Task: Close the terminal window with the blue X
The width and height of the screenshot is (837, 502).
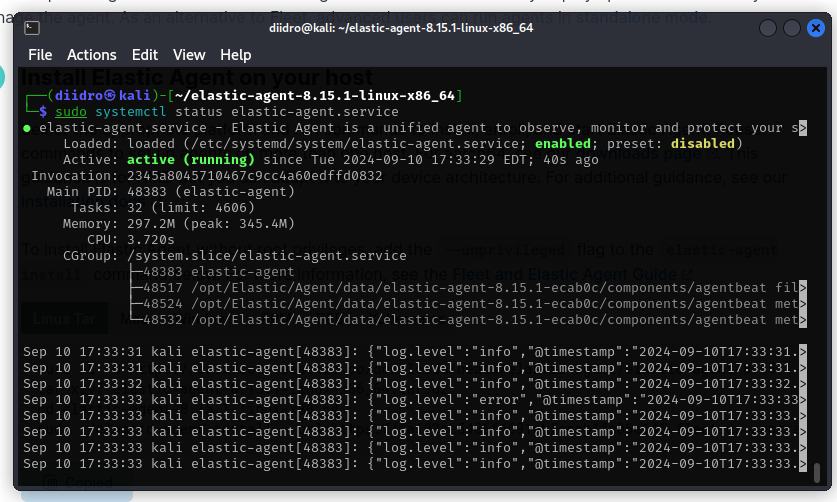Action: click(816, 28)
